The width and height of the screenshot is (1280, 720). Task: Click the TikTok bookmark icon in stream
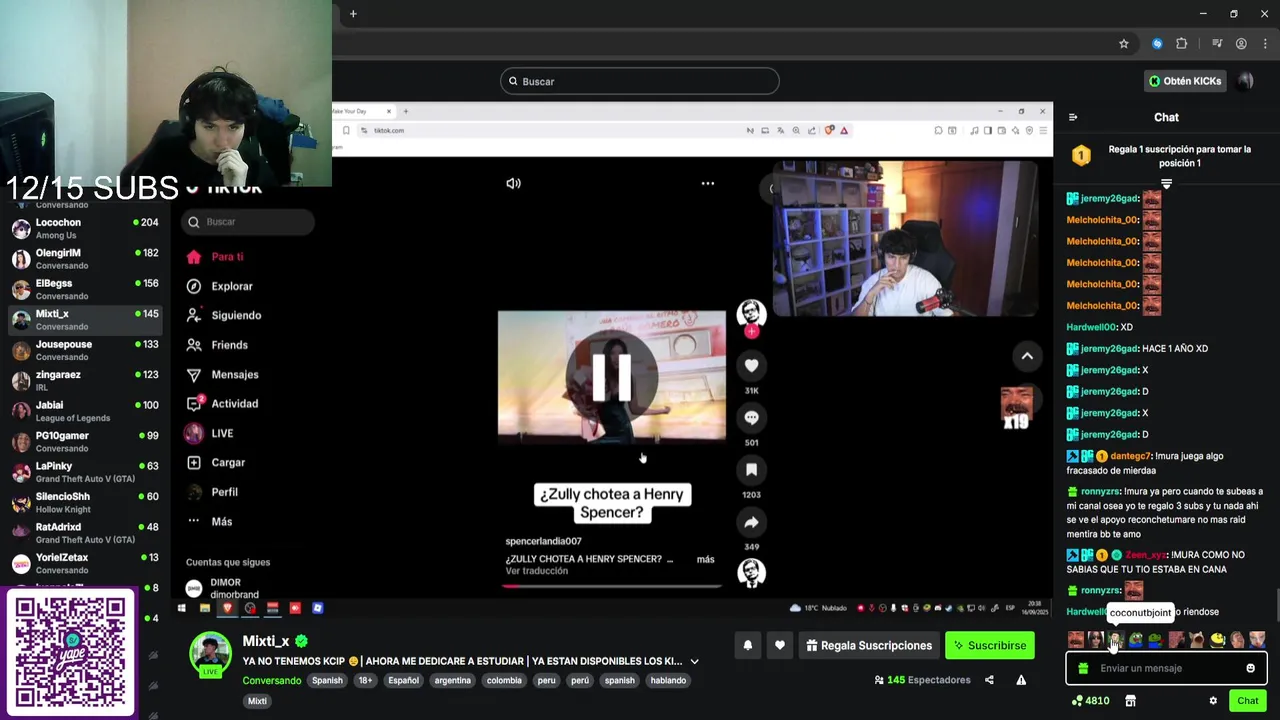tap(751, 470)
